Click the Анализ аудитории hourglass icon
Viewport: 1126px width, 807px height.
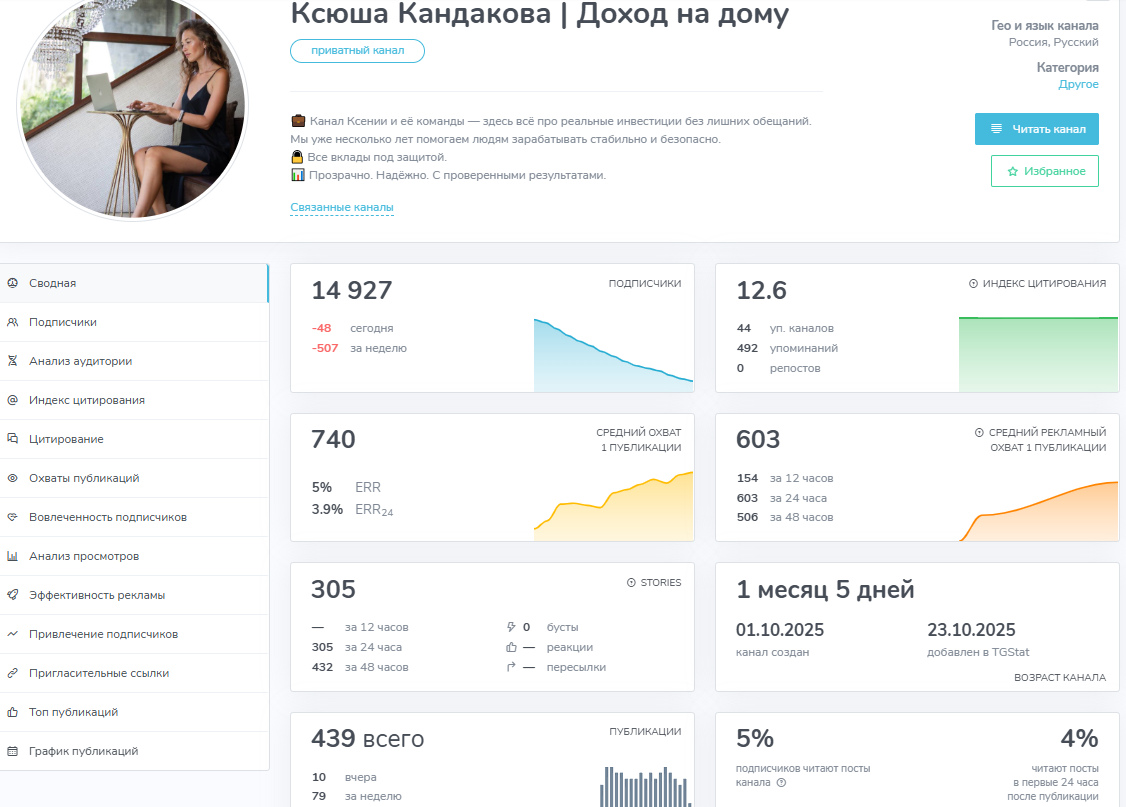pyautogui.click(x=12, y=361)
